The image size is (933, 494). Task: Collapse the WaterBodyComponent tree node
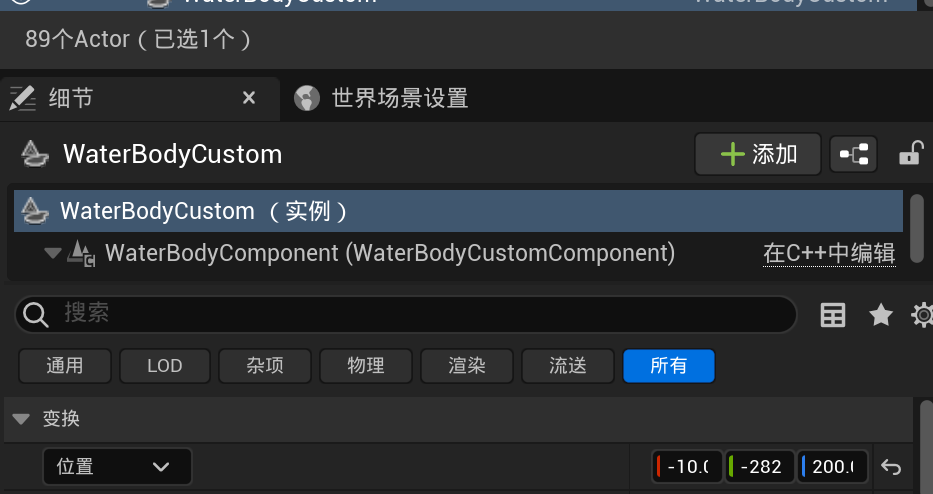52,254
